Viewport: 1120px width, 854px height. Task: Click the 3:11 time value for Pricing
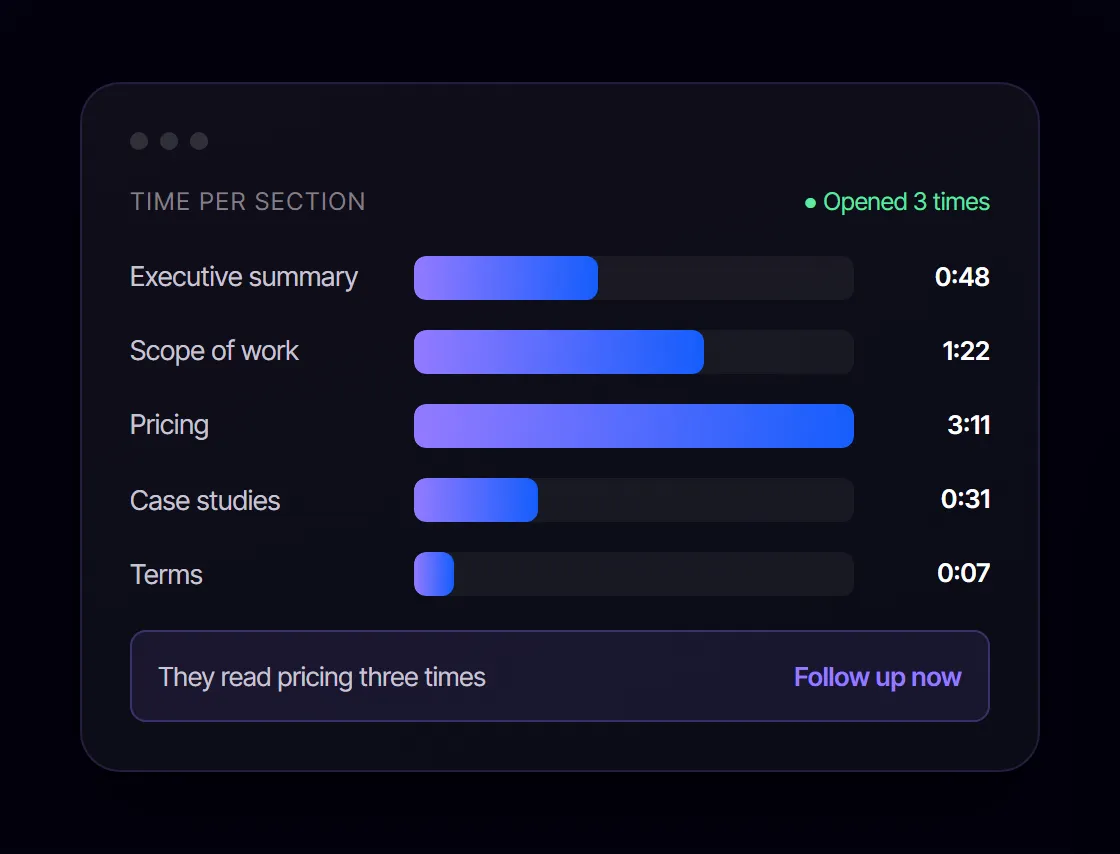pos(969,426)
